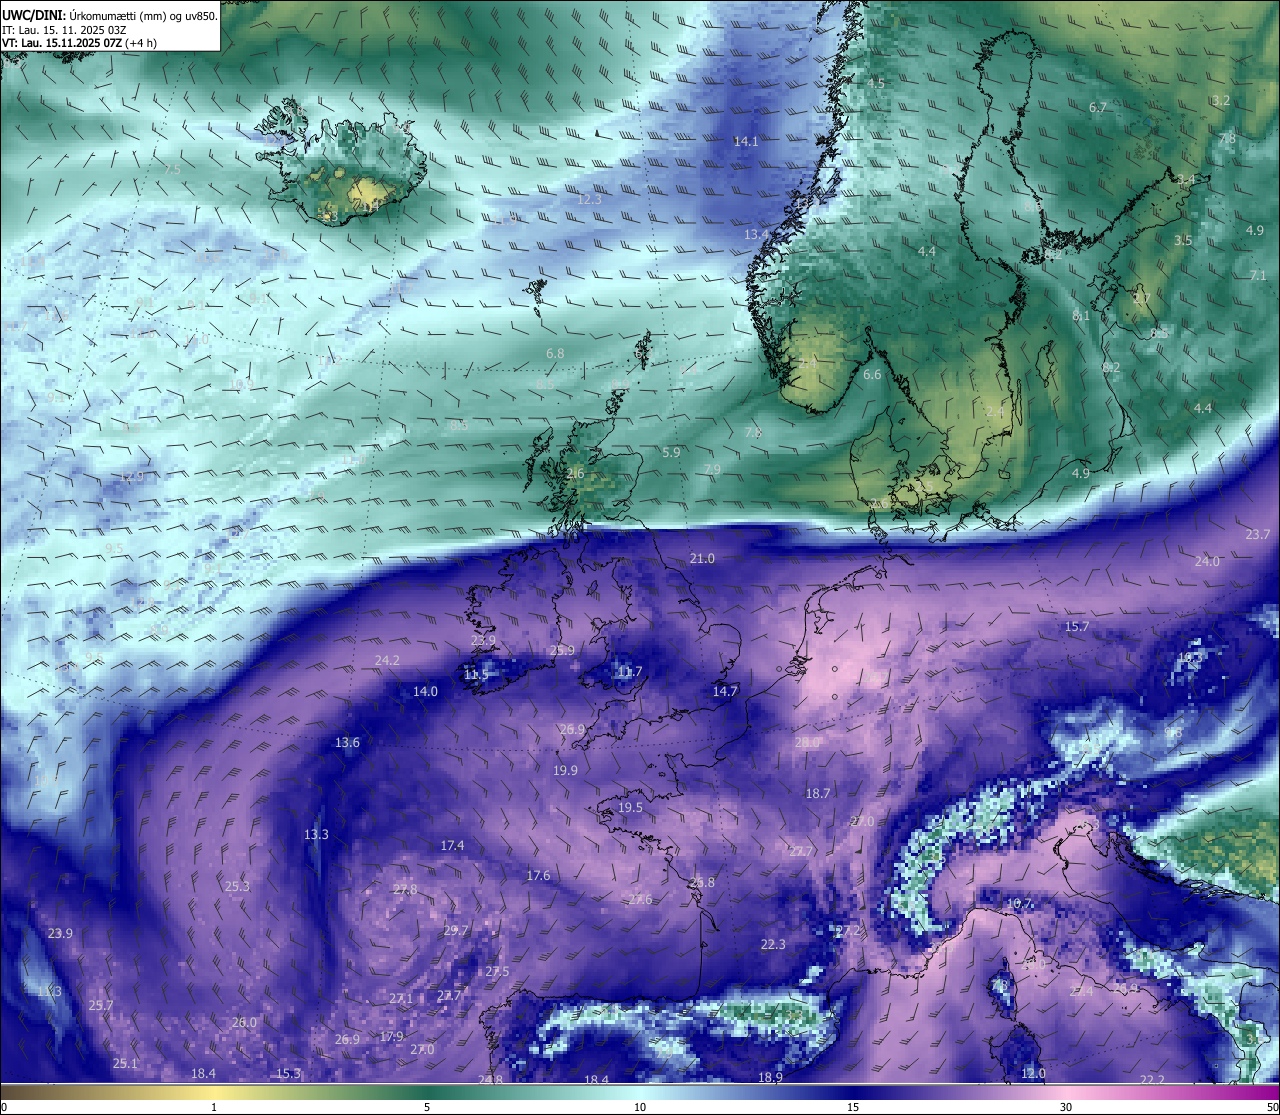Click the 13.3 value in the dark Atlantic band
The height and width of the screenshot is (1115, 1280).
click(x=316, y=835)
